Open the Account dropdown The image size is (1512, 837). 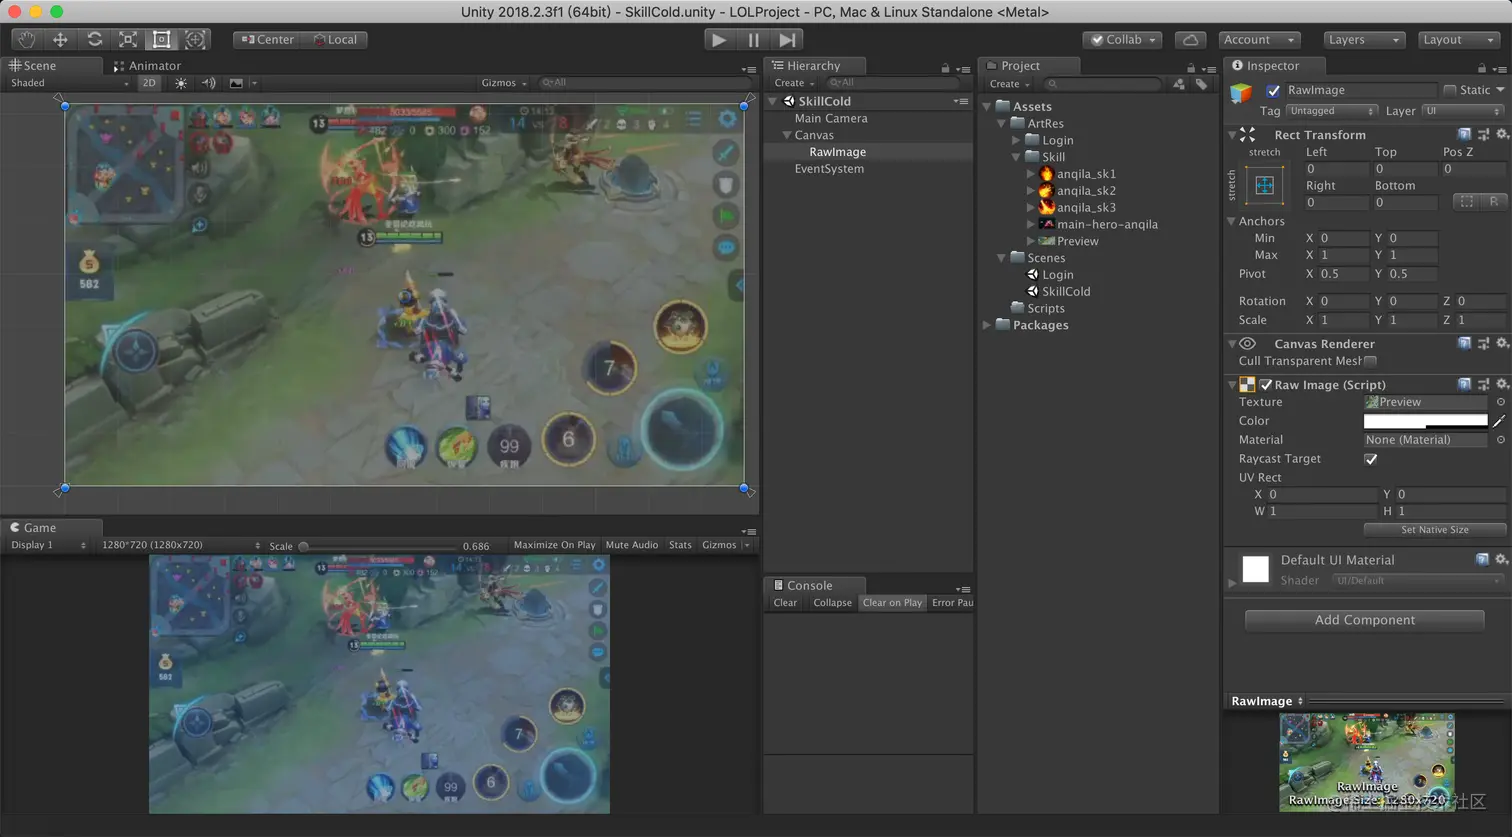click(1259, 40)
